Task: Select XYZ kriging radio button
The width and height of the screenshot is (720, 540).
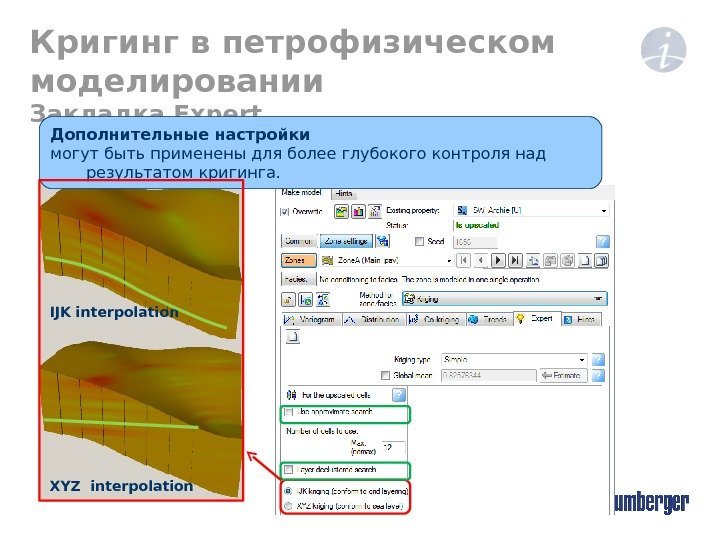Action: 288,506
